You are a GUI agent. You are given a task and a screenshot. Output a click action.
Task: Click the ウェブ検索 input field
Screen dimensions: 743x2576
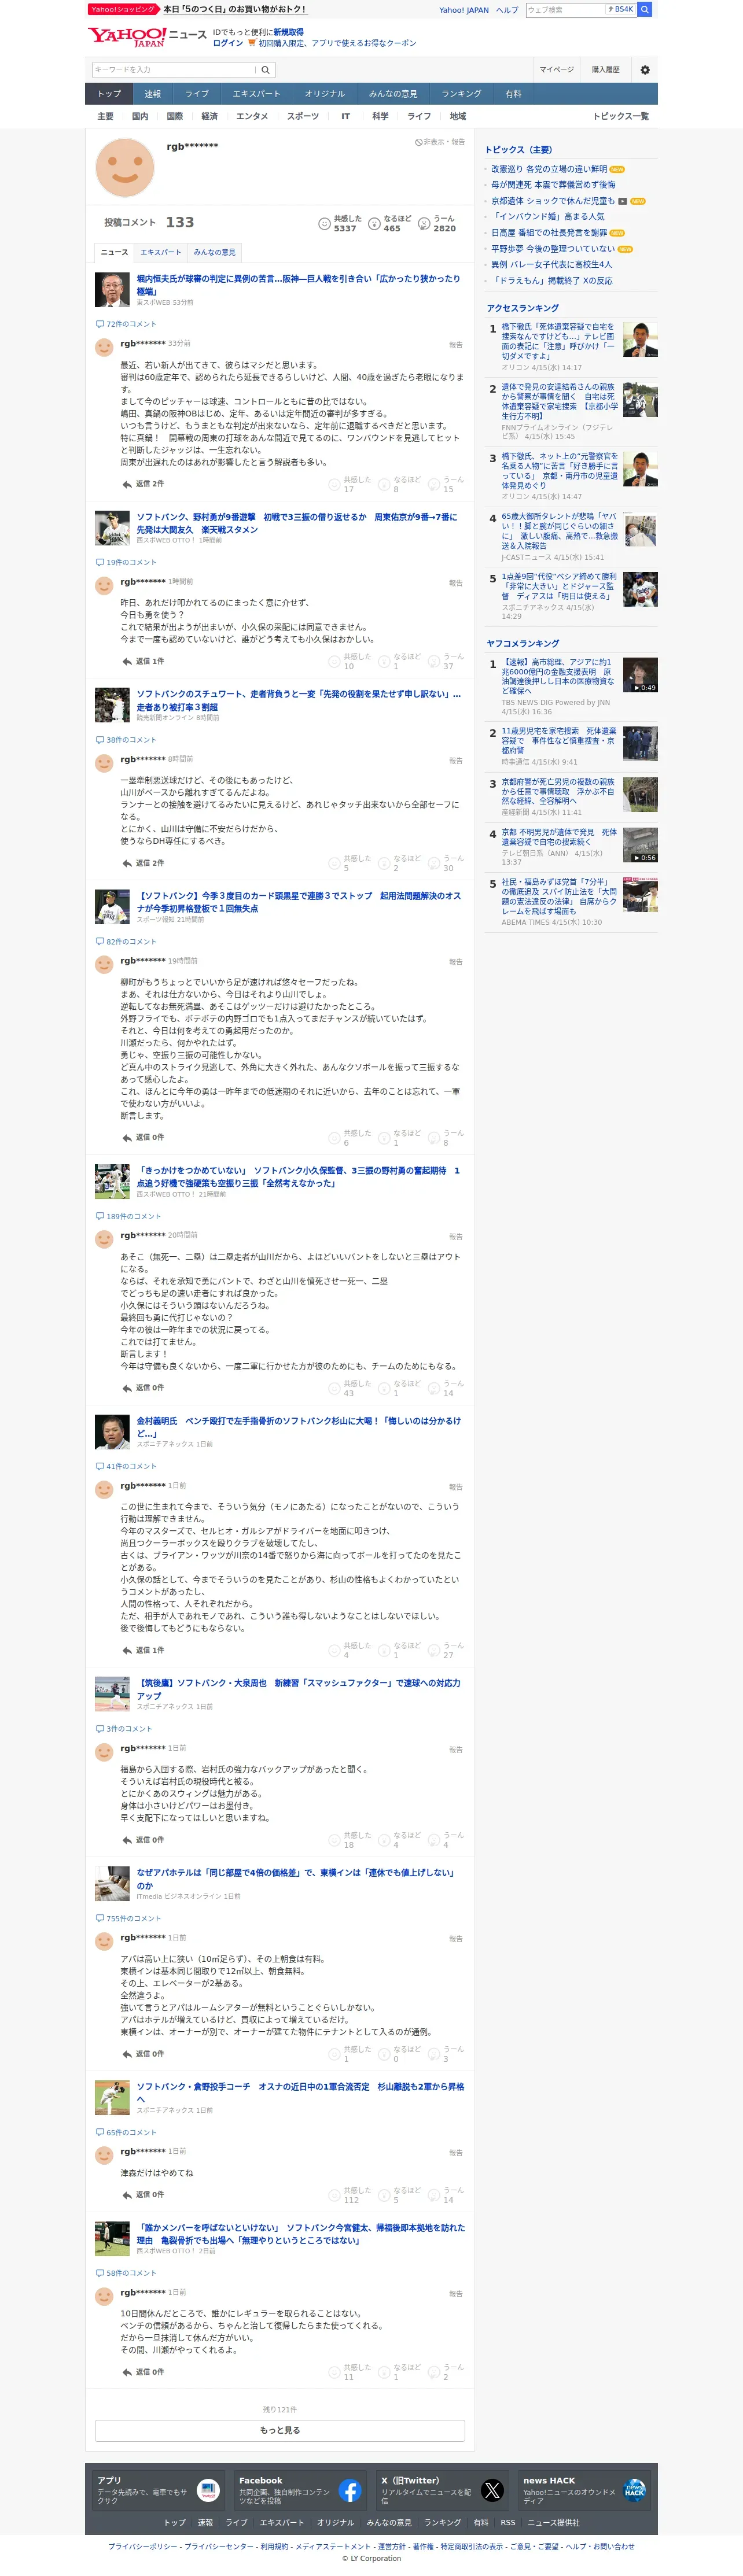tap(566, 10)
